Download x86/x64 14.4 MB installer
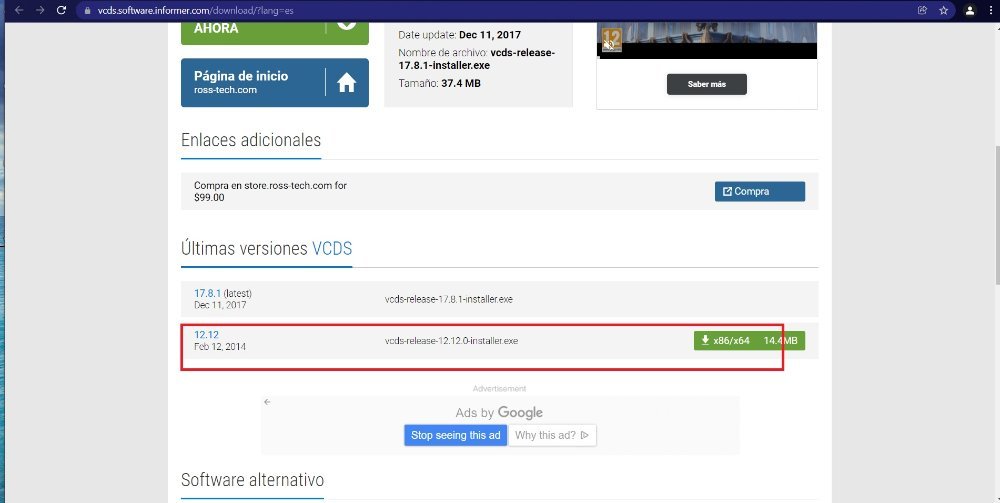 point(749,341)
